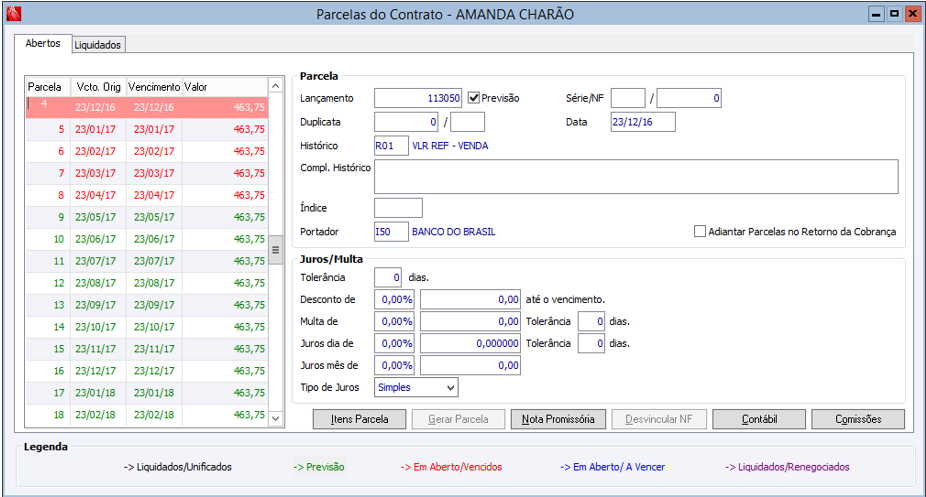The width and height of the screenshot is (926, 497).
Task: Click the Data field showing 23/12/16
Action: 643,122
